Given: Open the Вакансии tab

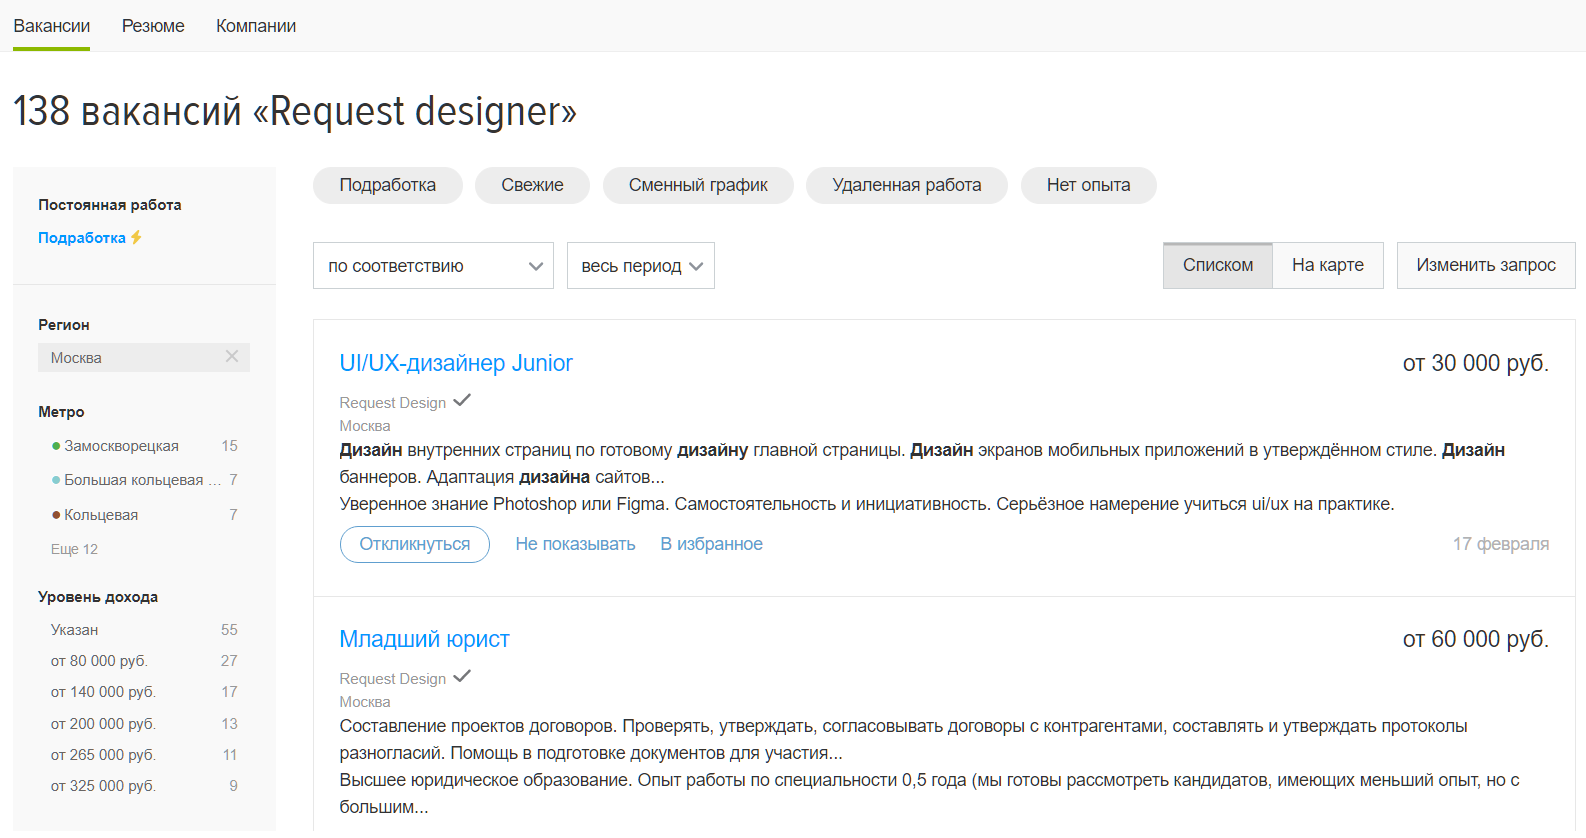Looking at the screenshot, I should click(x=51, y=26).
